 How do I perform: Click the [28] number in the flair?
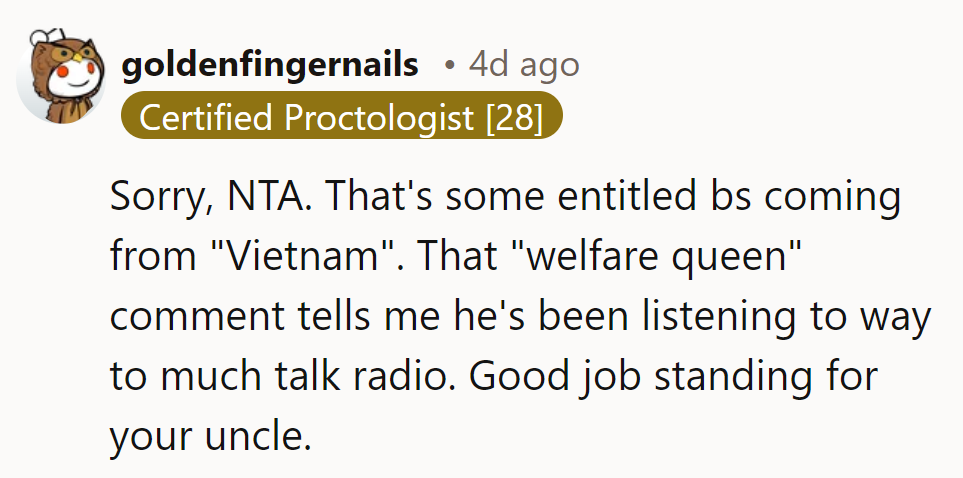click(512, 118)
